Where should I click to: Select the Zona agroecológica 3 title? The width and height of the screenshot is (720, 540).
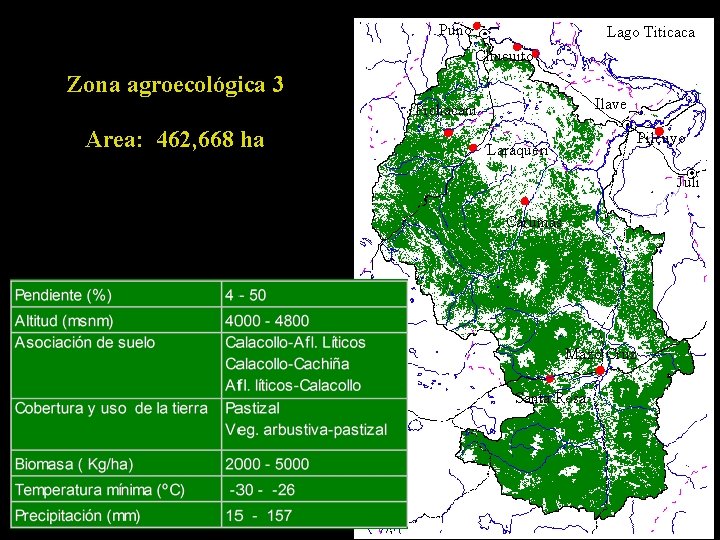[x=175, y=84]
